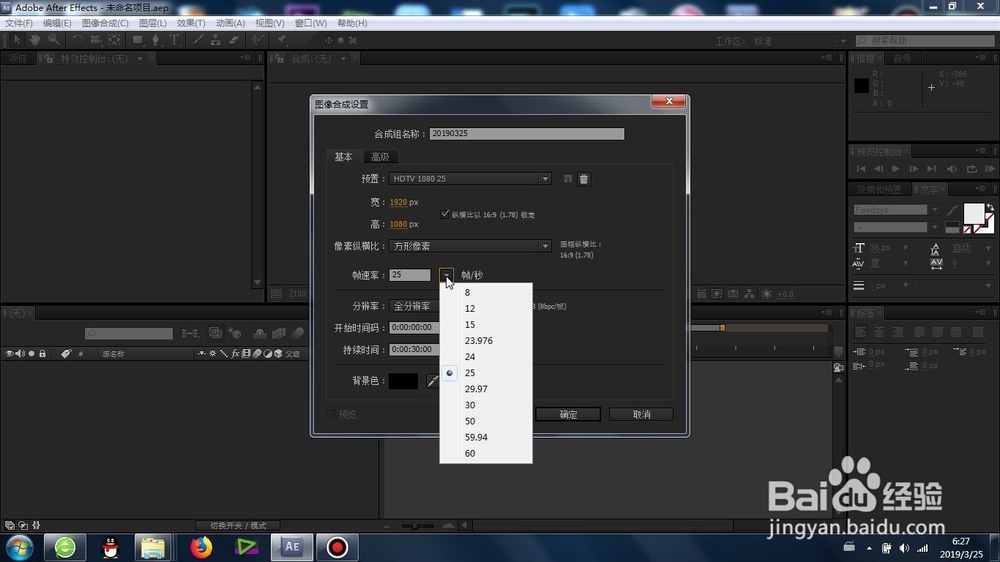Screen dimensions: 1000x562
Task: Select the Hand tool
Action: [34, 40]
